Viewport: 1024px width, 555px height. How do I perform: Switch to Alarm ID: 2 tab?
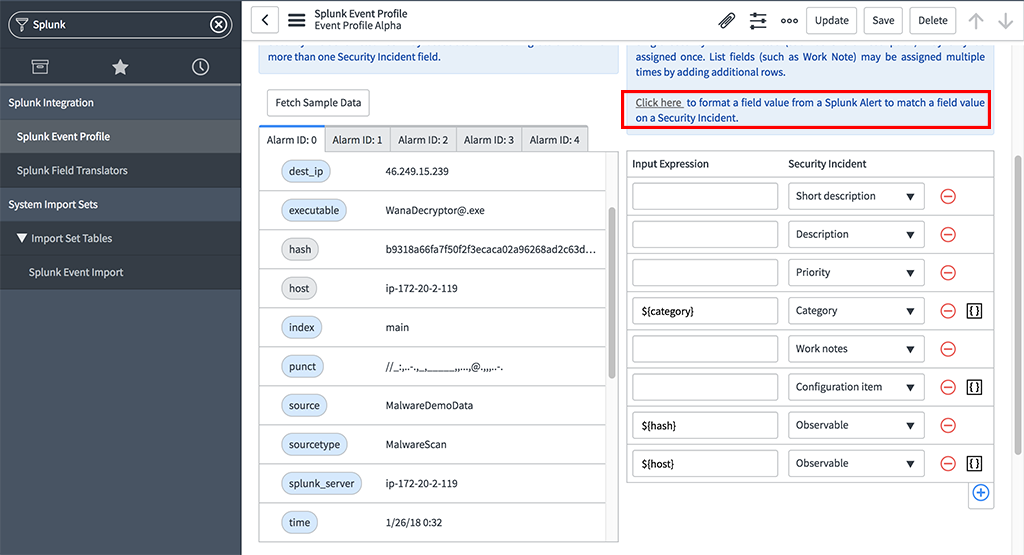(x=423, y=140)
